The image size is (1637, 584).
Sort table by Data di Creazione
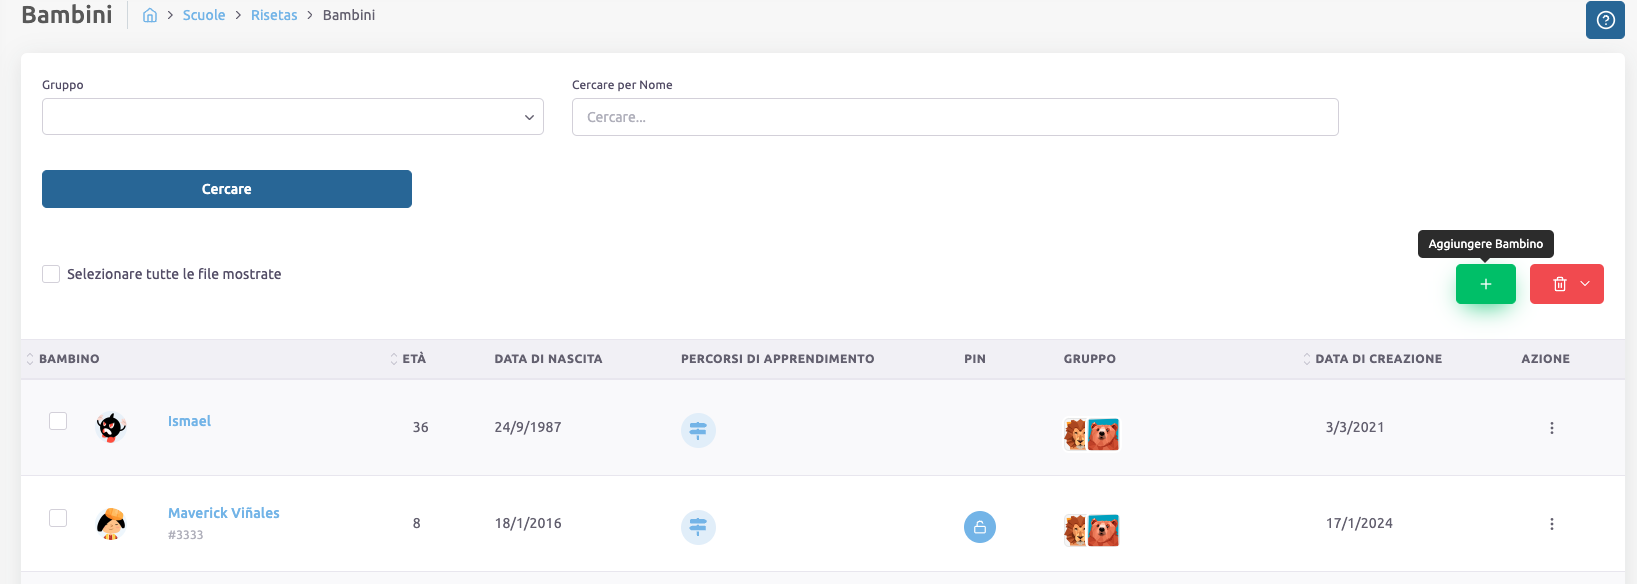coord(1377,359)
